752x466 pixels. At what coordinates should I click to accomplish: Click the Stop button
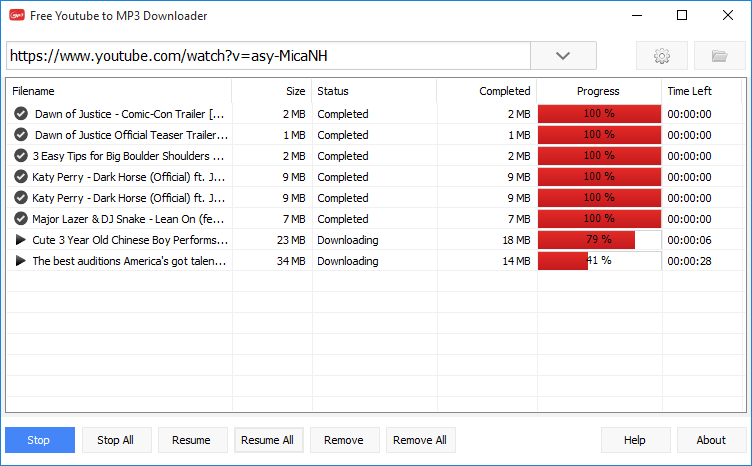click(40, 440)
